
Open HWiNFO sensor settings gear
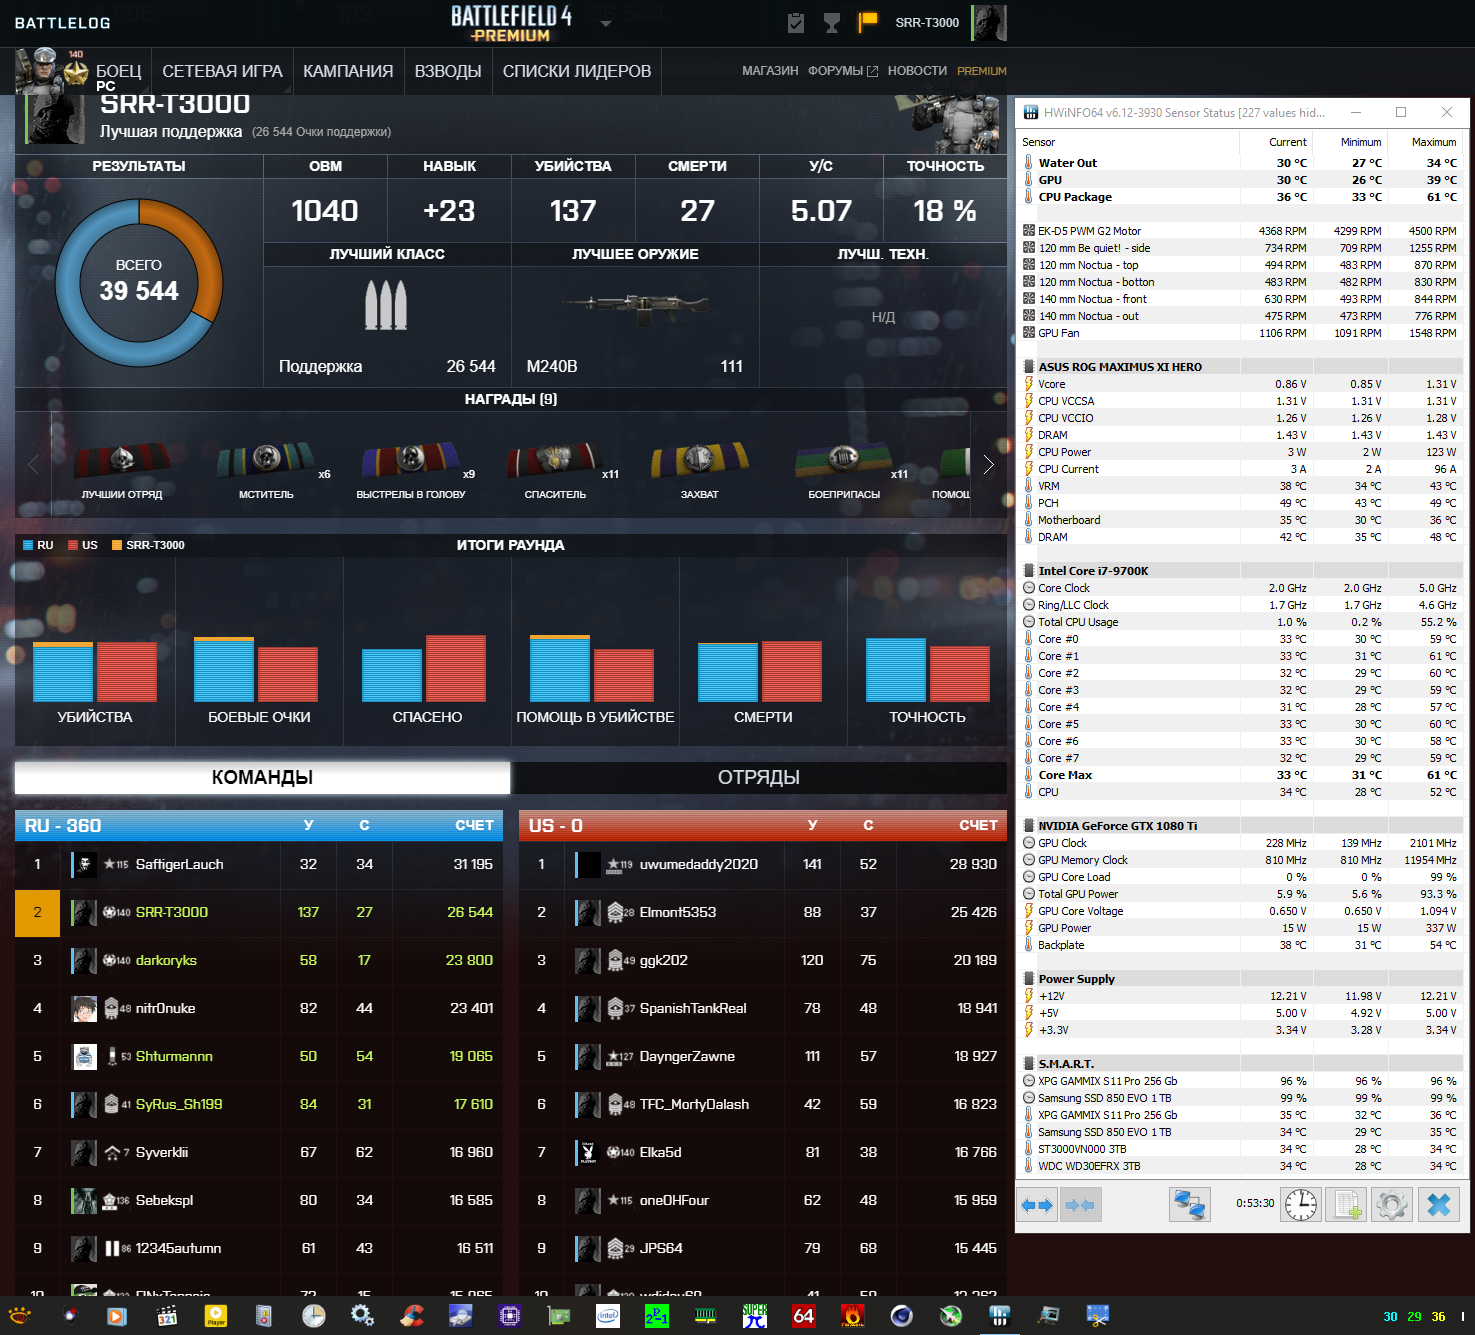pos(1391,1205)
